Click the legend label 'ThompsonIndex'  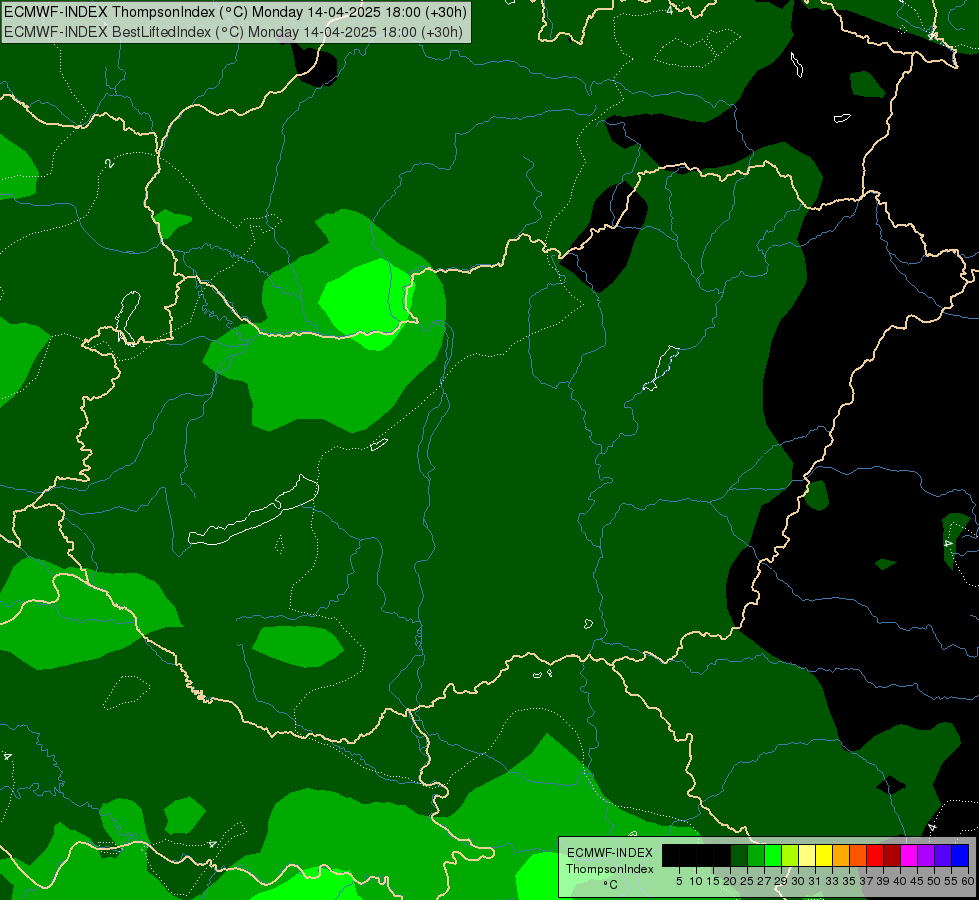pyautogui.click(x=609, y=869)
